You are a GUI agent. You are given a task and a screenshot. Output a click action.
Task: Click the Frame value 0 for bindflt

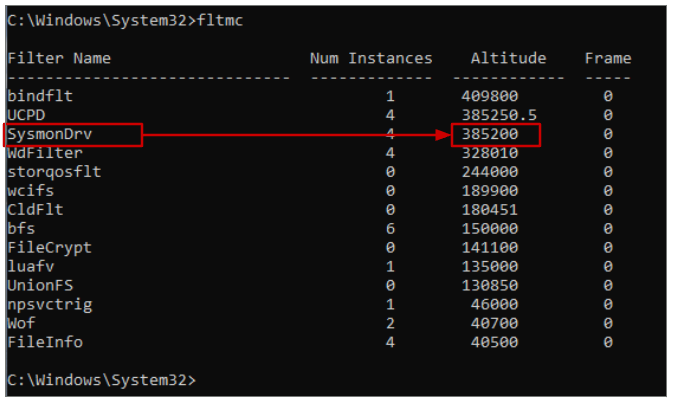click(608, 96)
